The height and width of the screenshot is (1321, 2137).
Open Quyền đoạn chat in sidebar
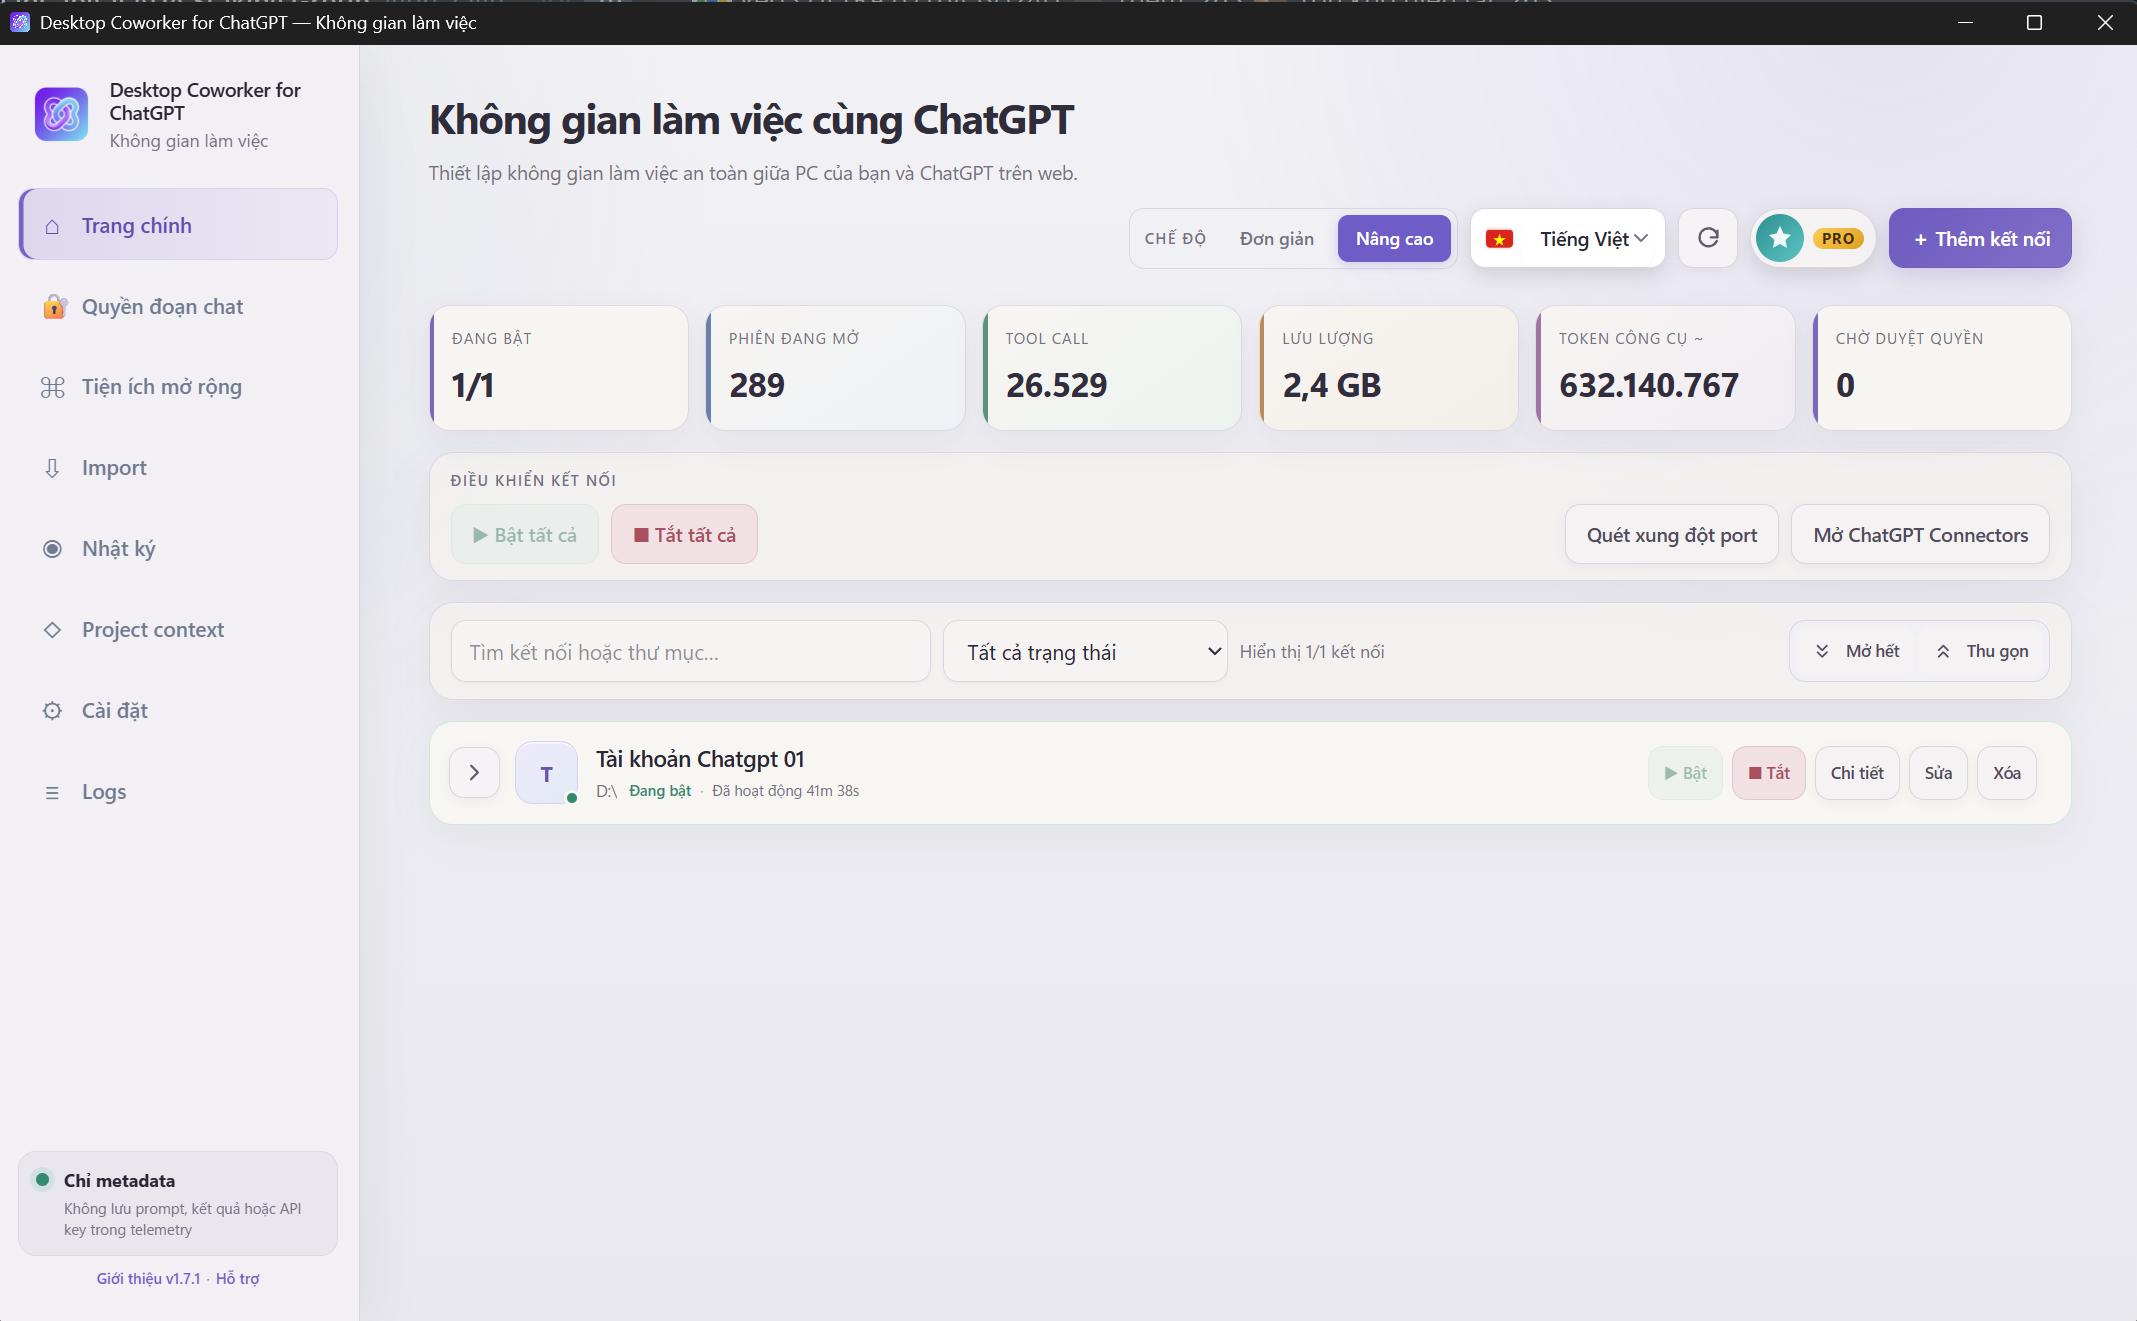[x=178, y=307]
